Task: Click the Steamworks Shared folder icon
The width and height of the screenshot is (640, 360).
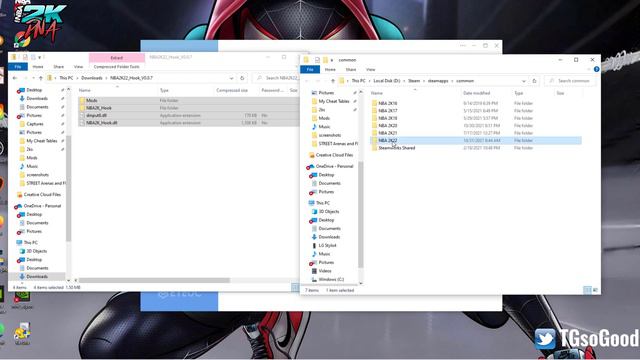Action: coord(374,148)
